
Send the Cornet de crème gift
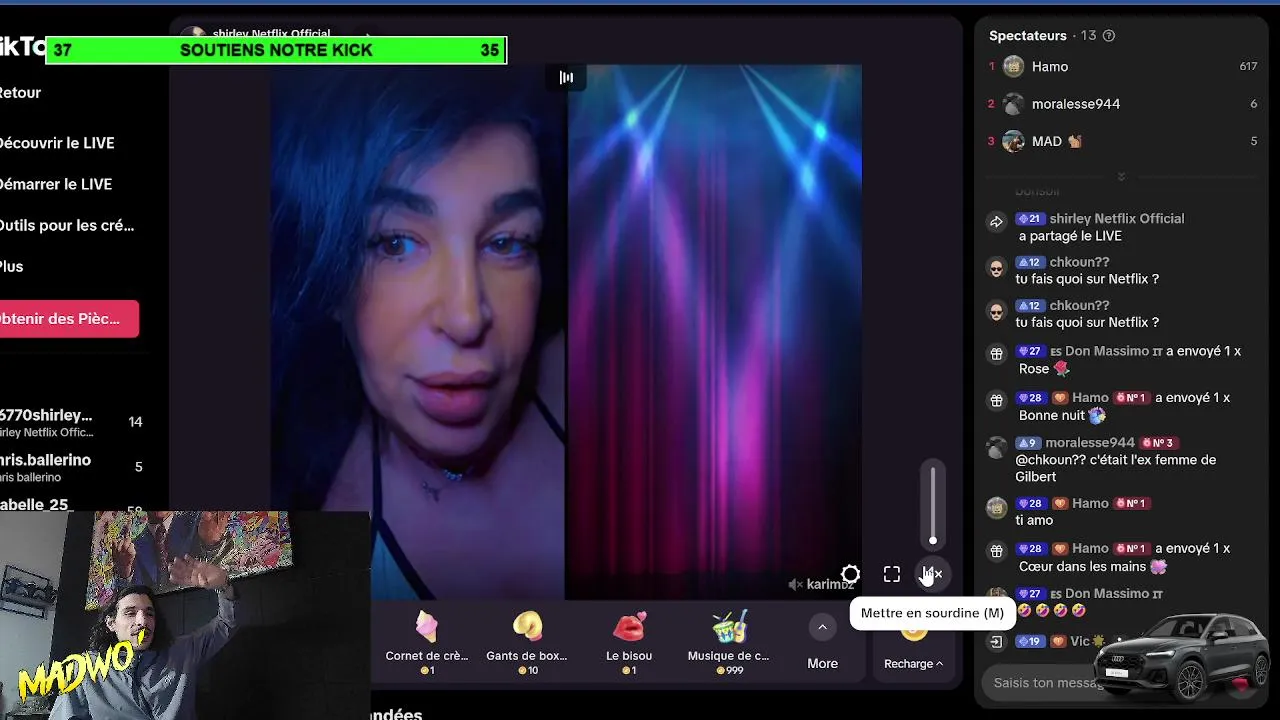(x=427, y=641)
